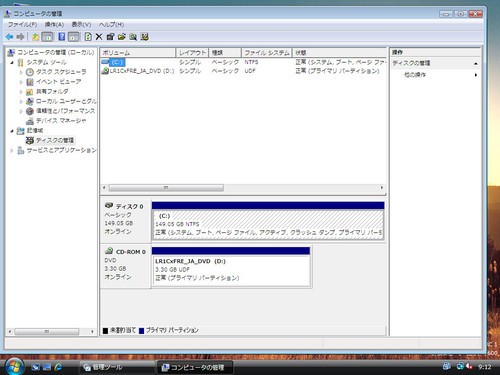Open the blue Help question mark icon

click(62, 37)
